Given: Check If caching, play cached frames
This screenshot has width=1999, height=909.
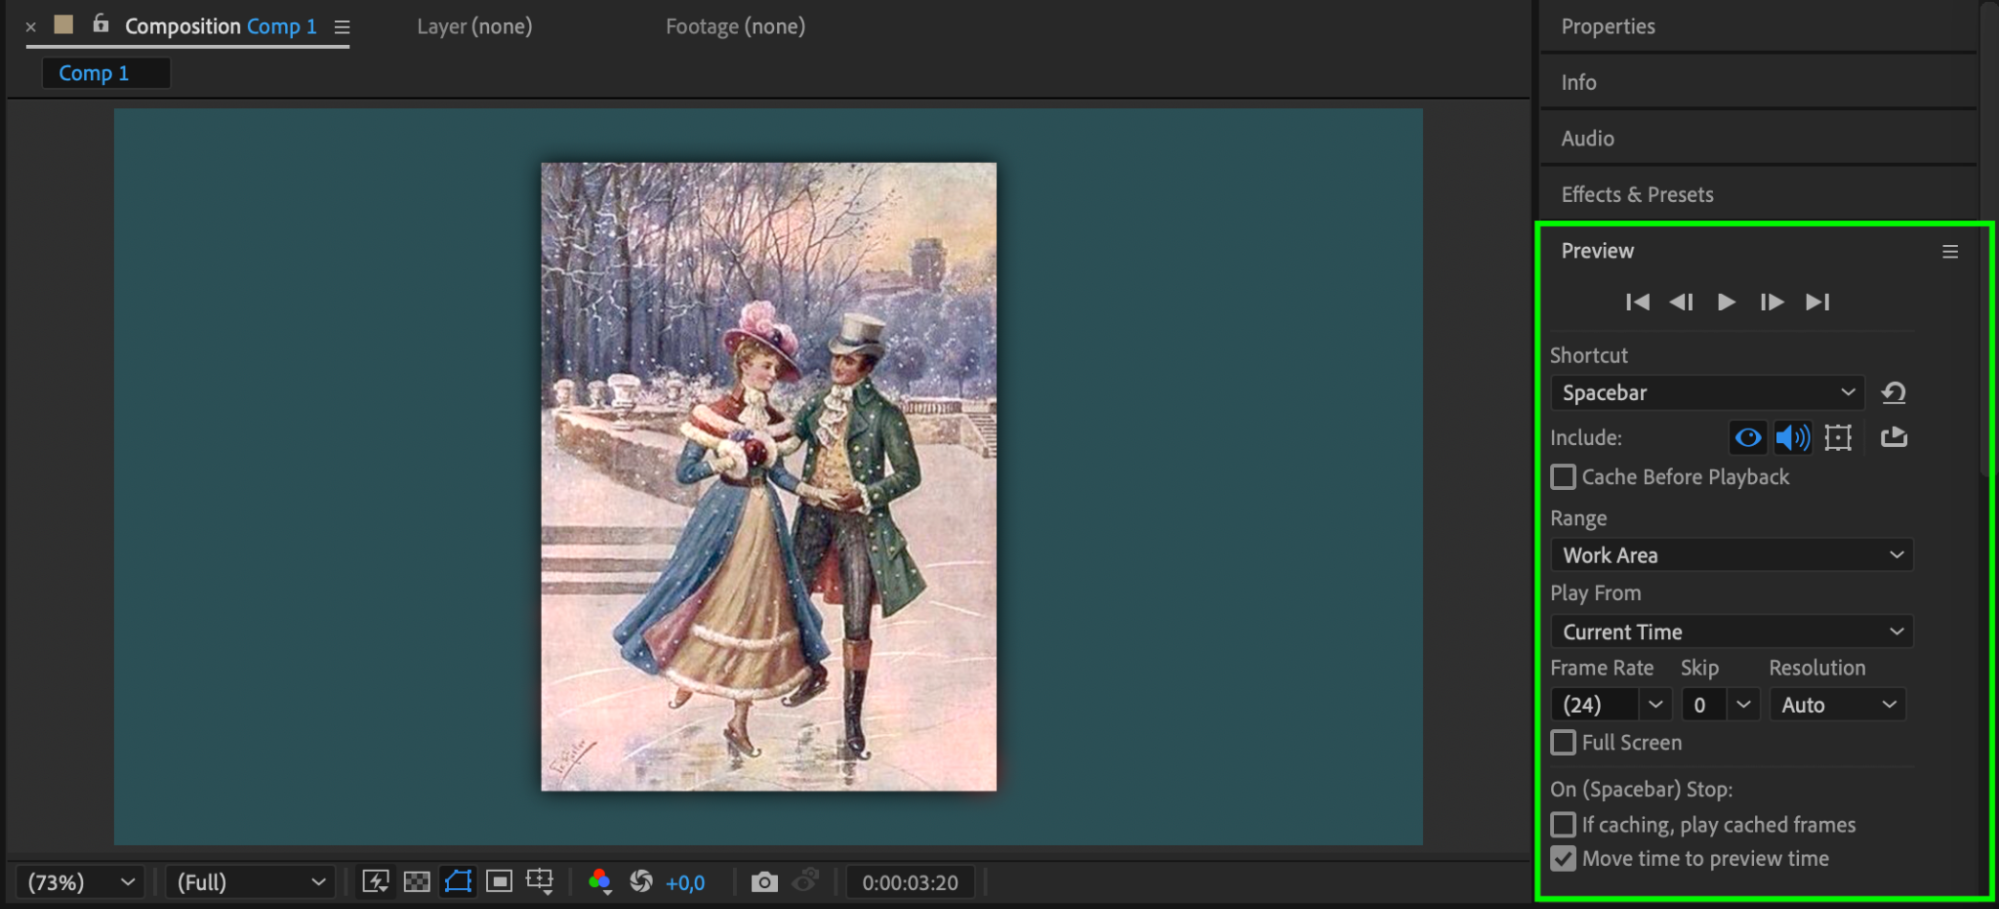Looking at the screenshot, I should point(1563,825).
